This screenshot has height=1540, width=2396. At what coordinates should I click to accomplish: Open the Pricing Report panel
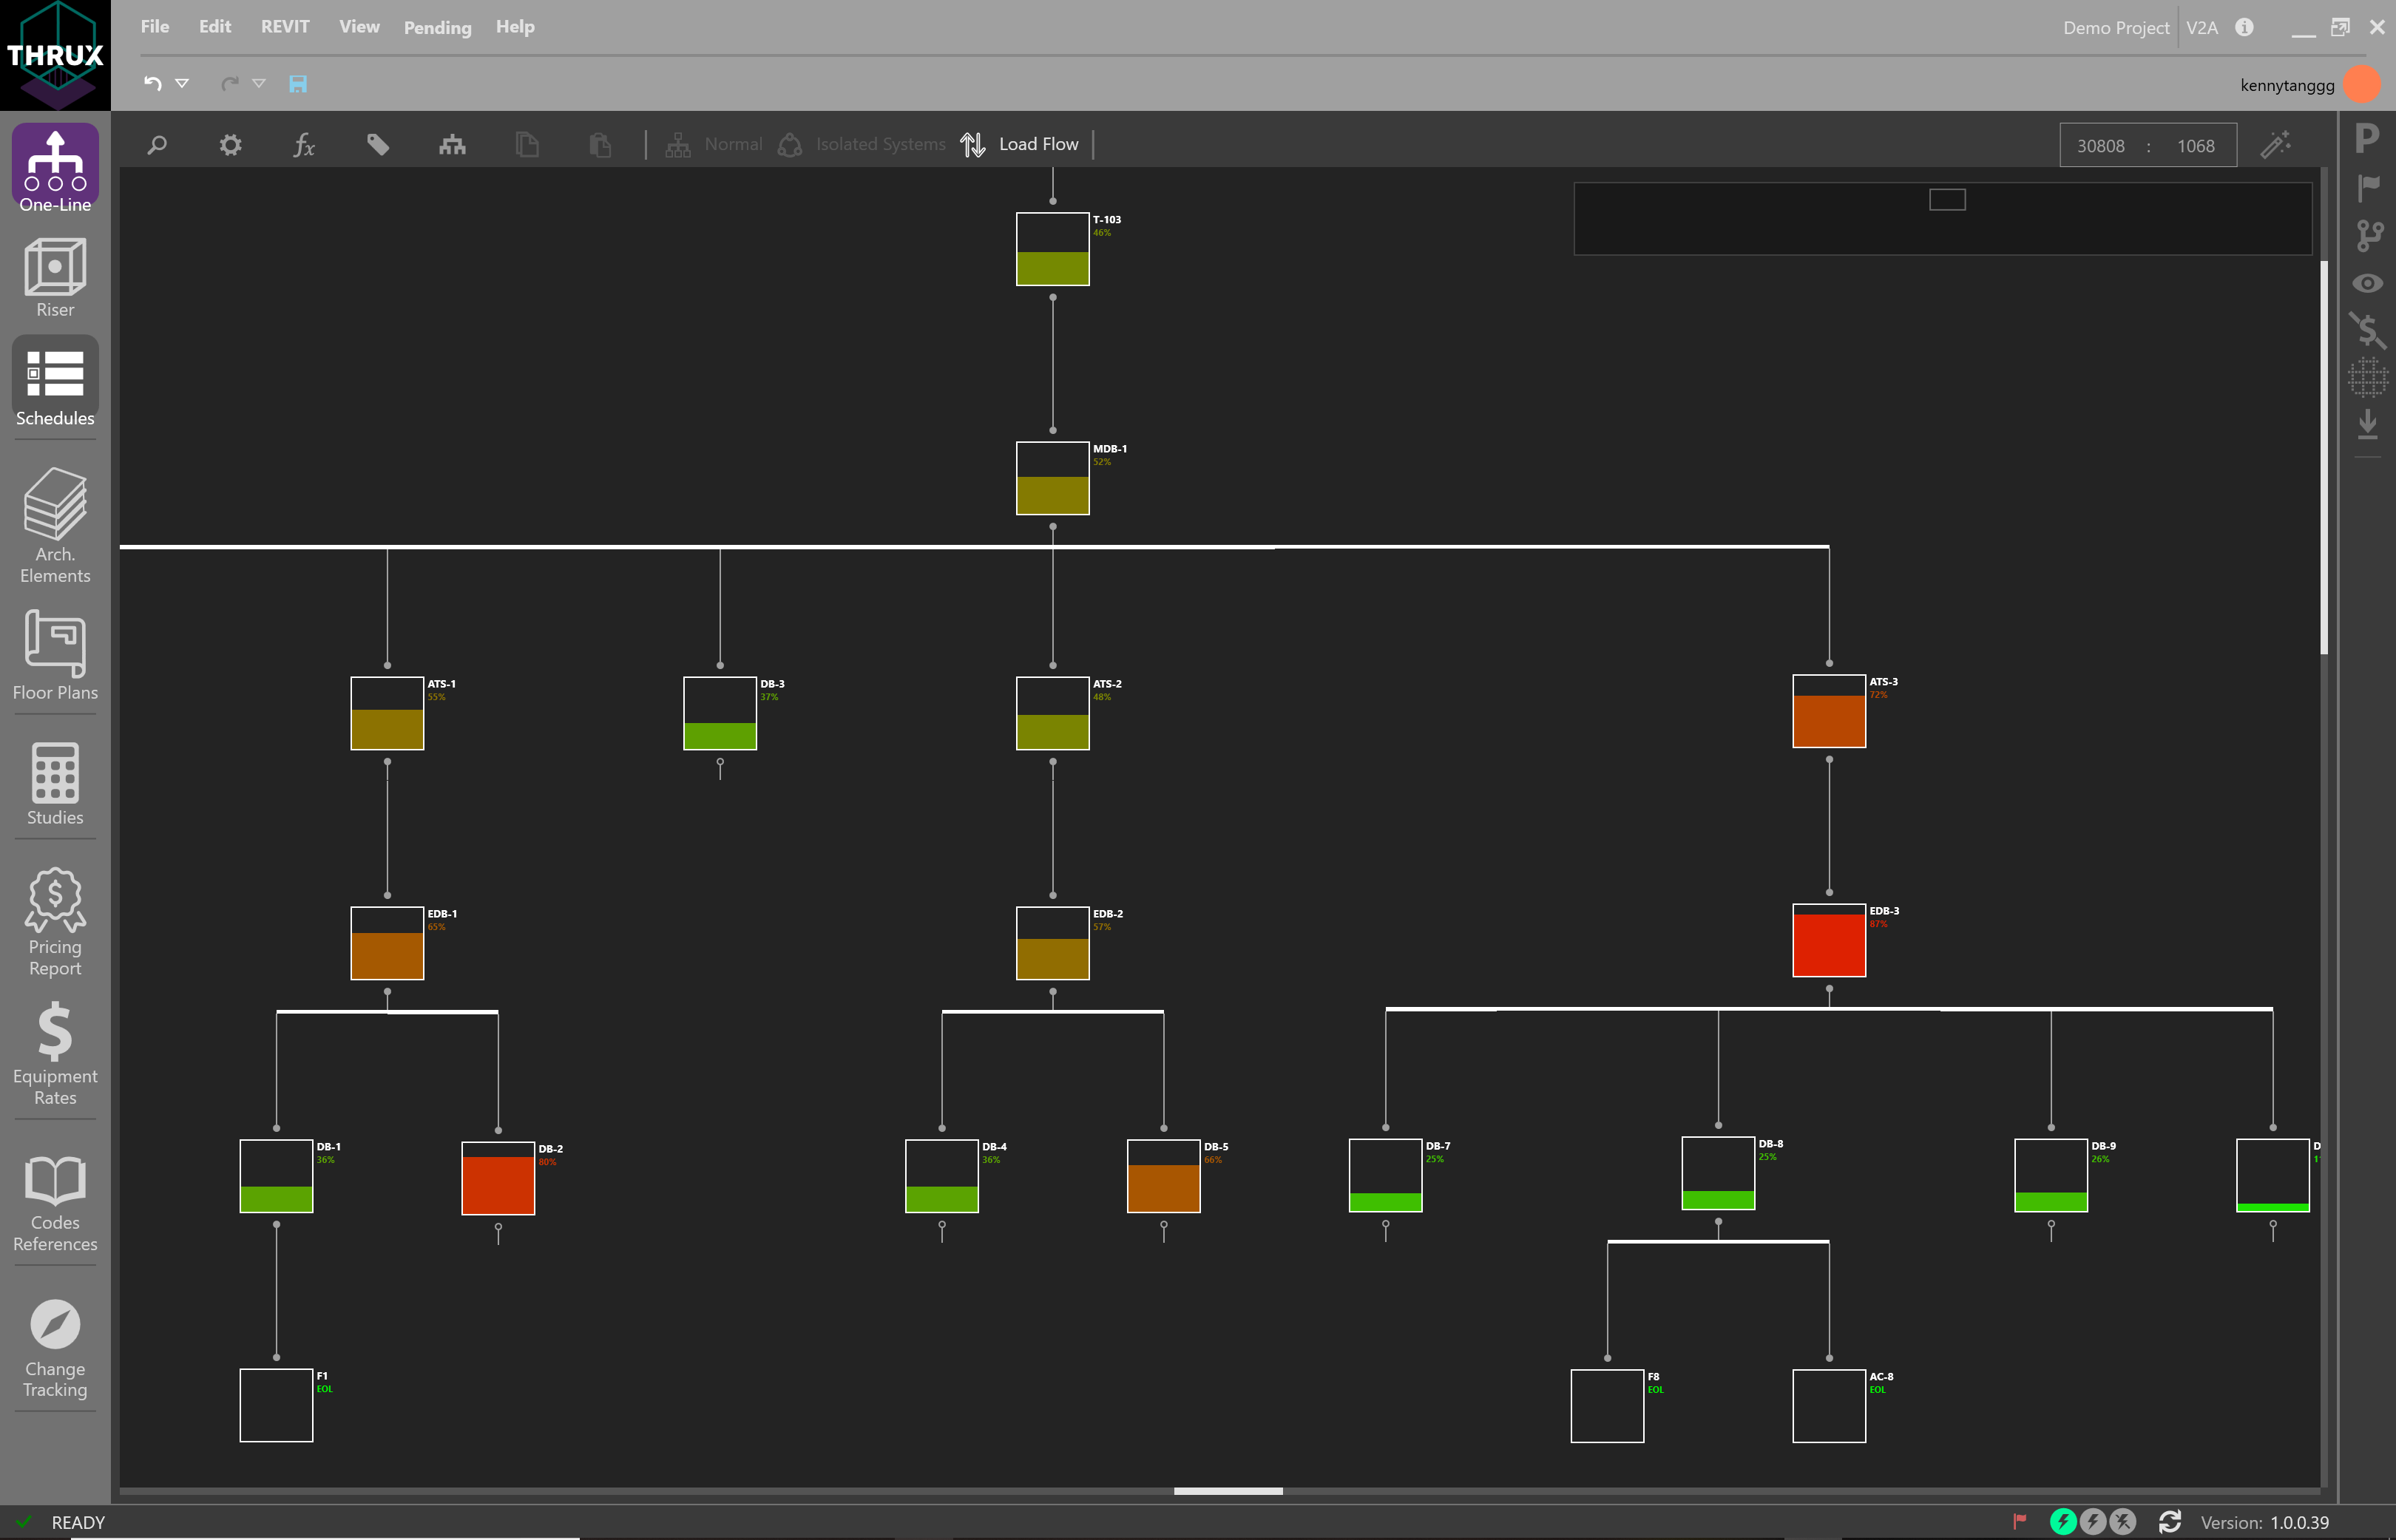point(54,920)
